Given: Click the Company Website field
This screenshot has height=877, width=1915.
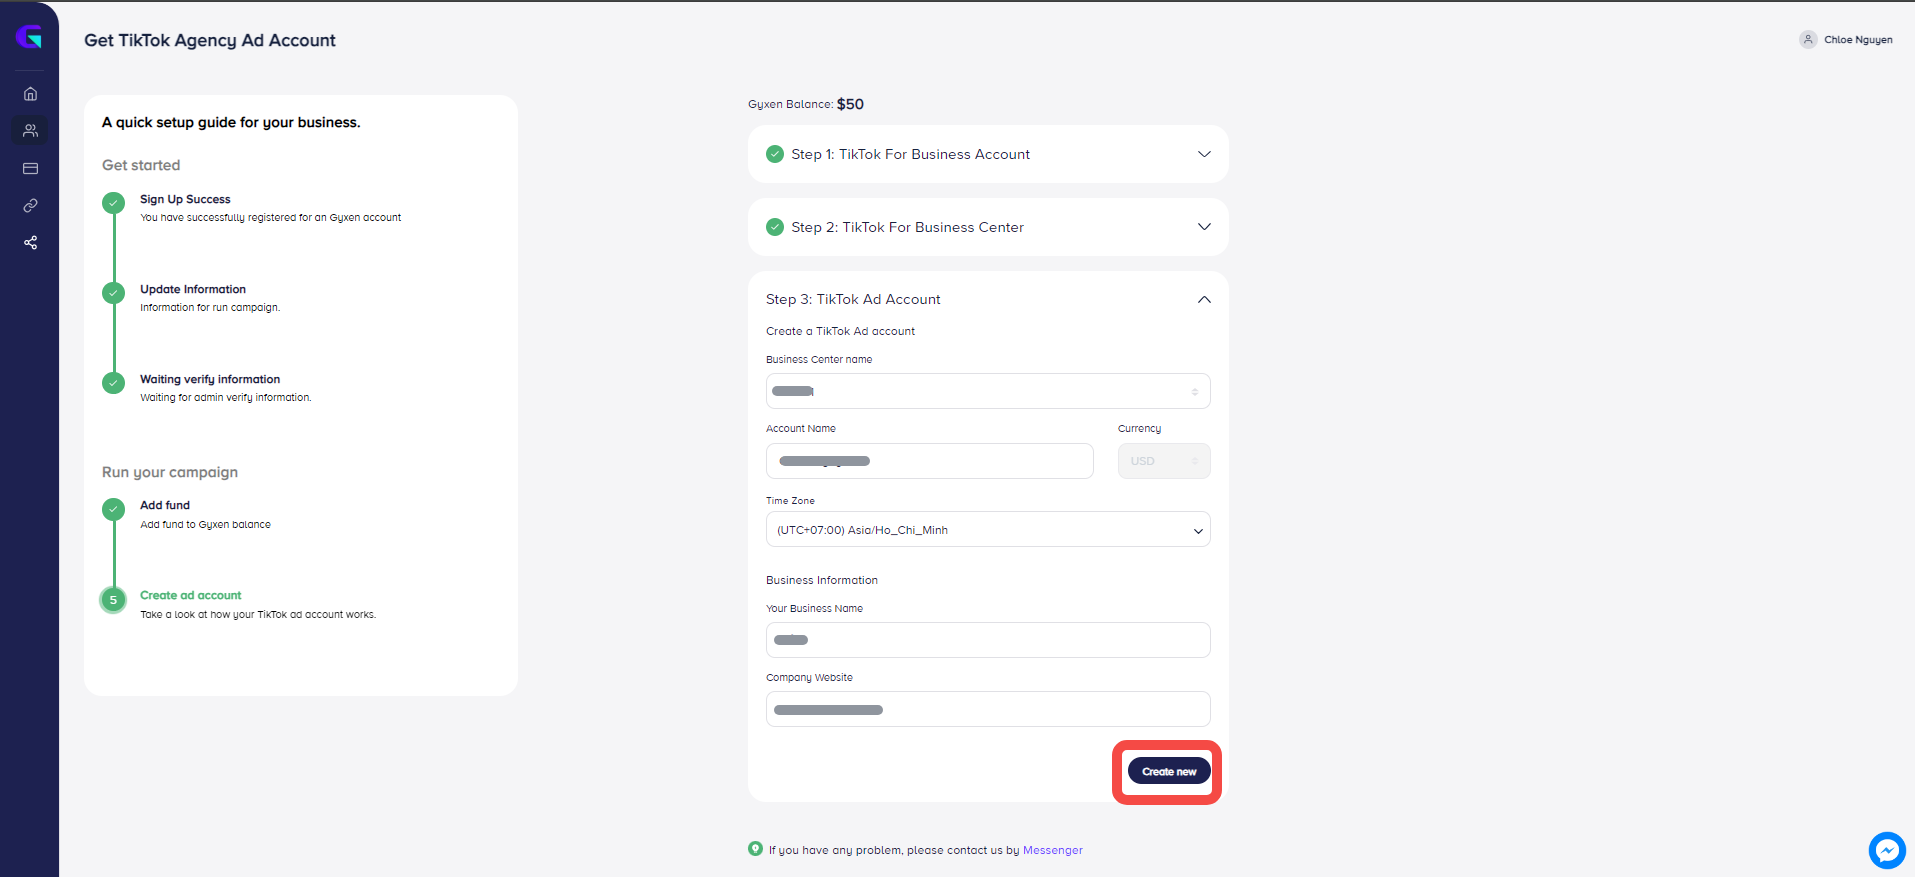Looking at the screenshot, I should (x=988, y=709).
